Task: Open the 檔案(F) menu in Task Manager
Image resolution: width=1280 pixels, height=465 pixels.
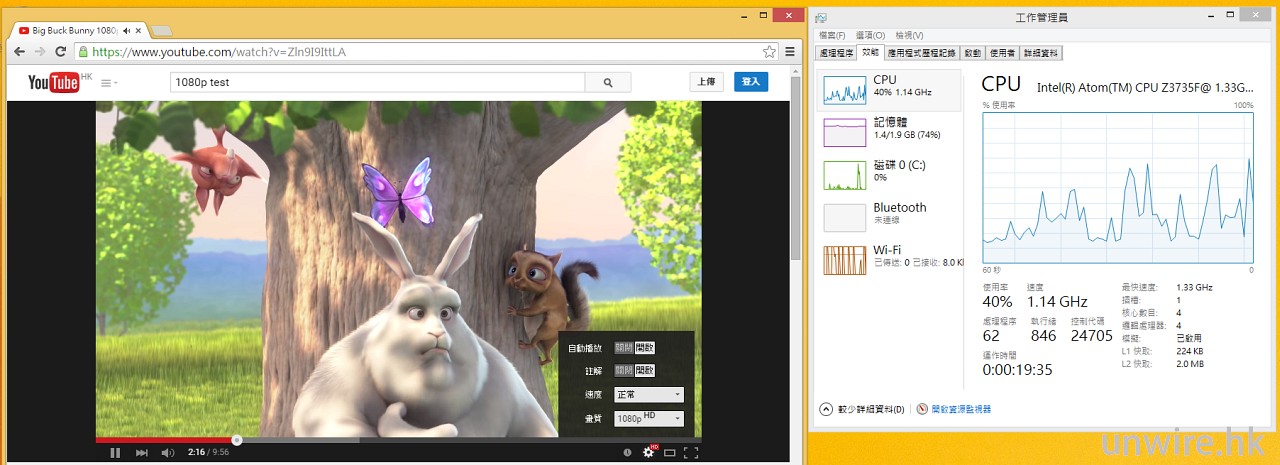Action: coord(832,35)
